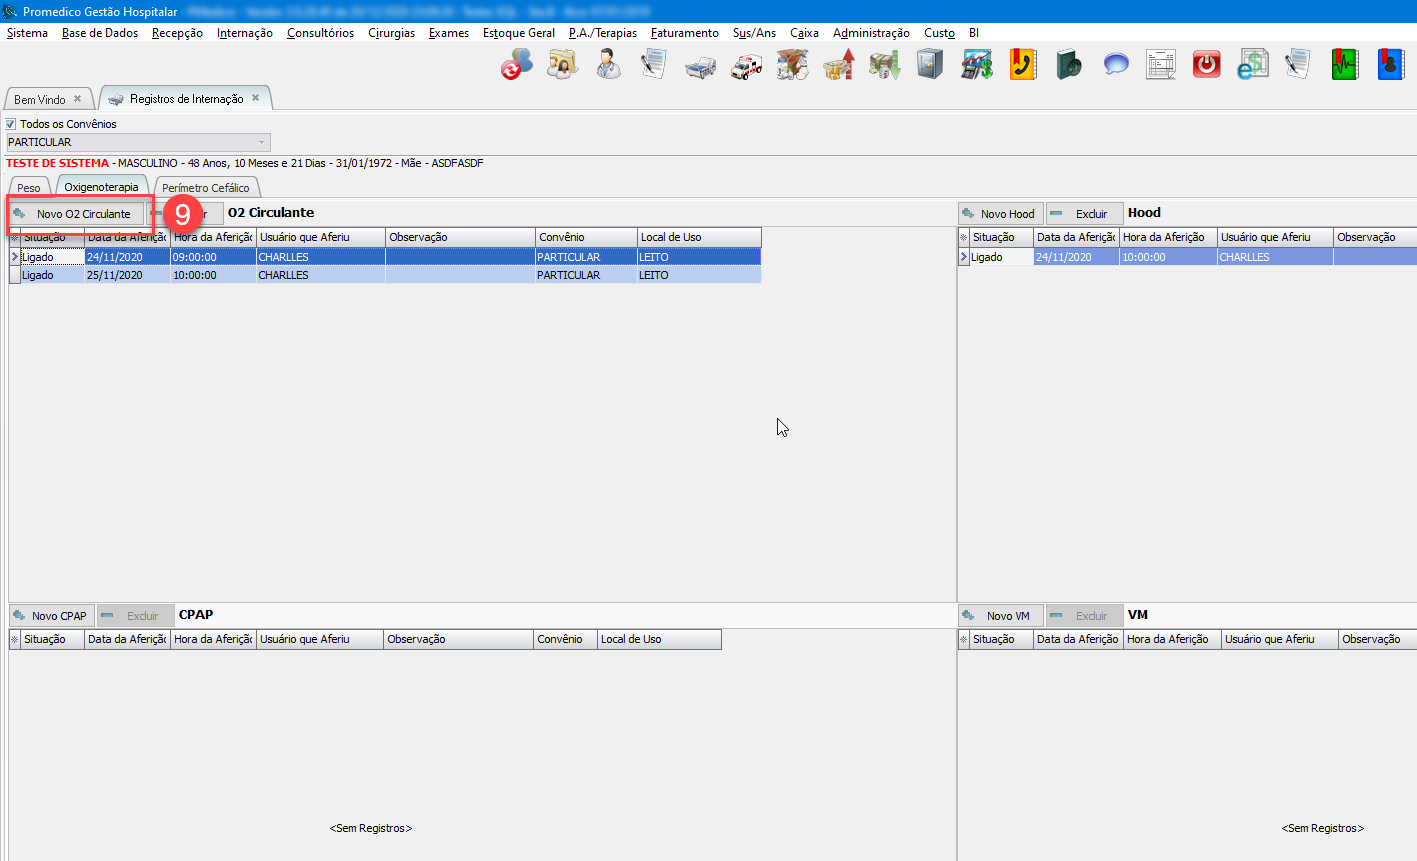Click the Novo O2 Circulante button

point(76,214)
